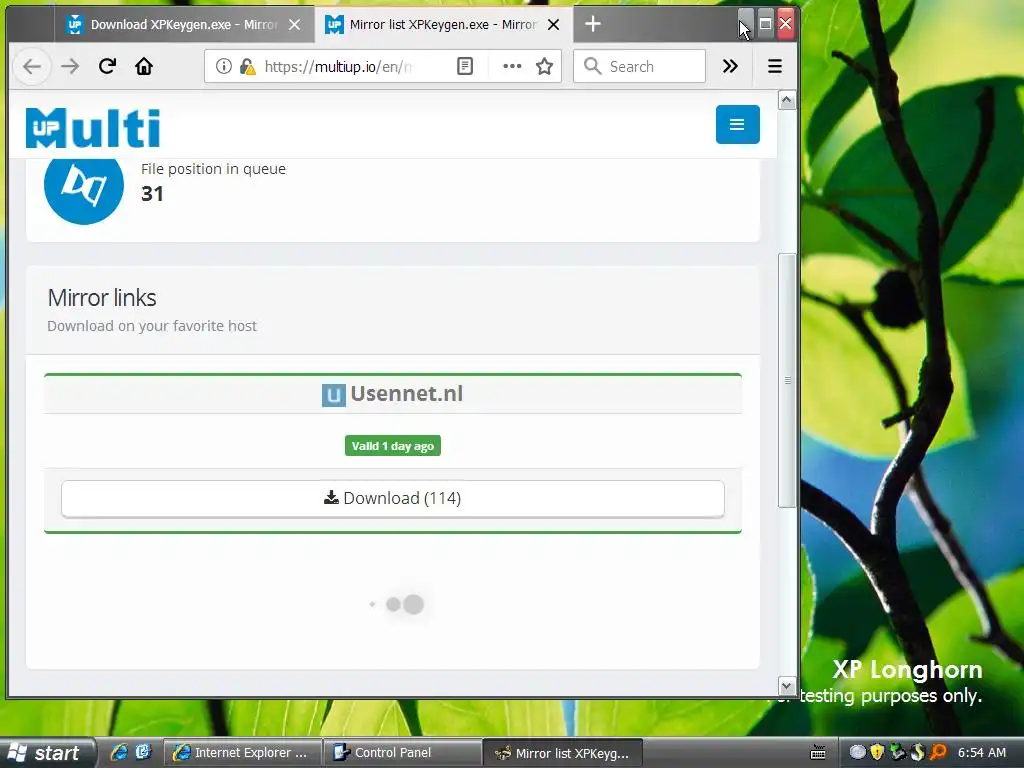Click the page scrollbar thumb

point(787,380)
